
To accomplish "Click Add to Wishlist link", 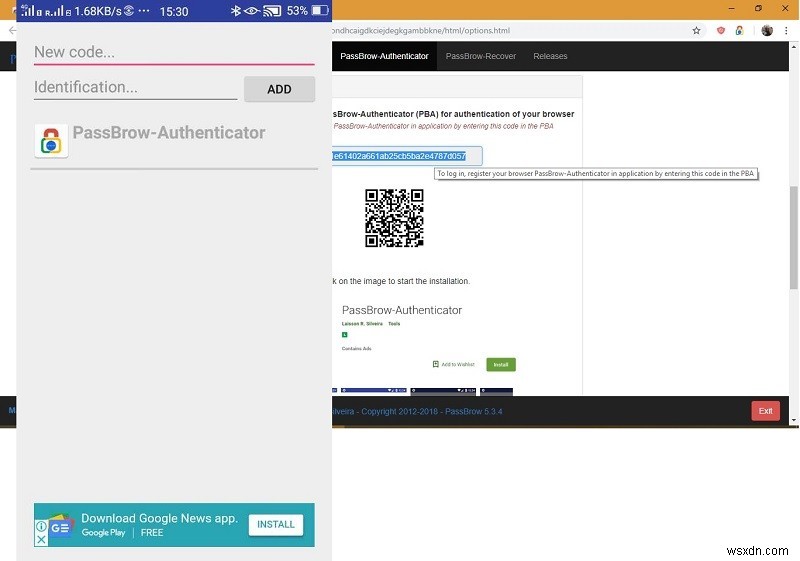I will (454, 364).
